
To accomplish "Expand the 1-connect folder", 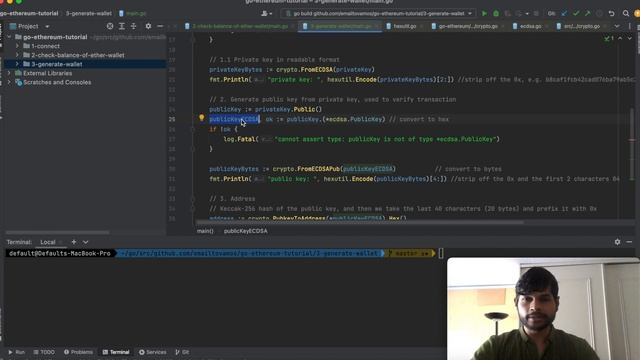I will 17,46.
